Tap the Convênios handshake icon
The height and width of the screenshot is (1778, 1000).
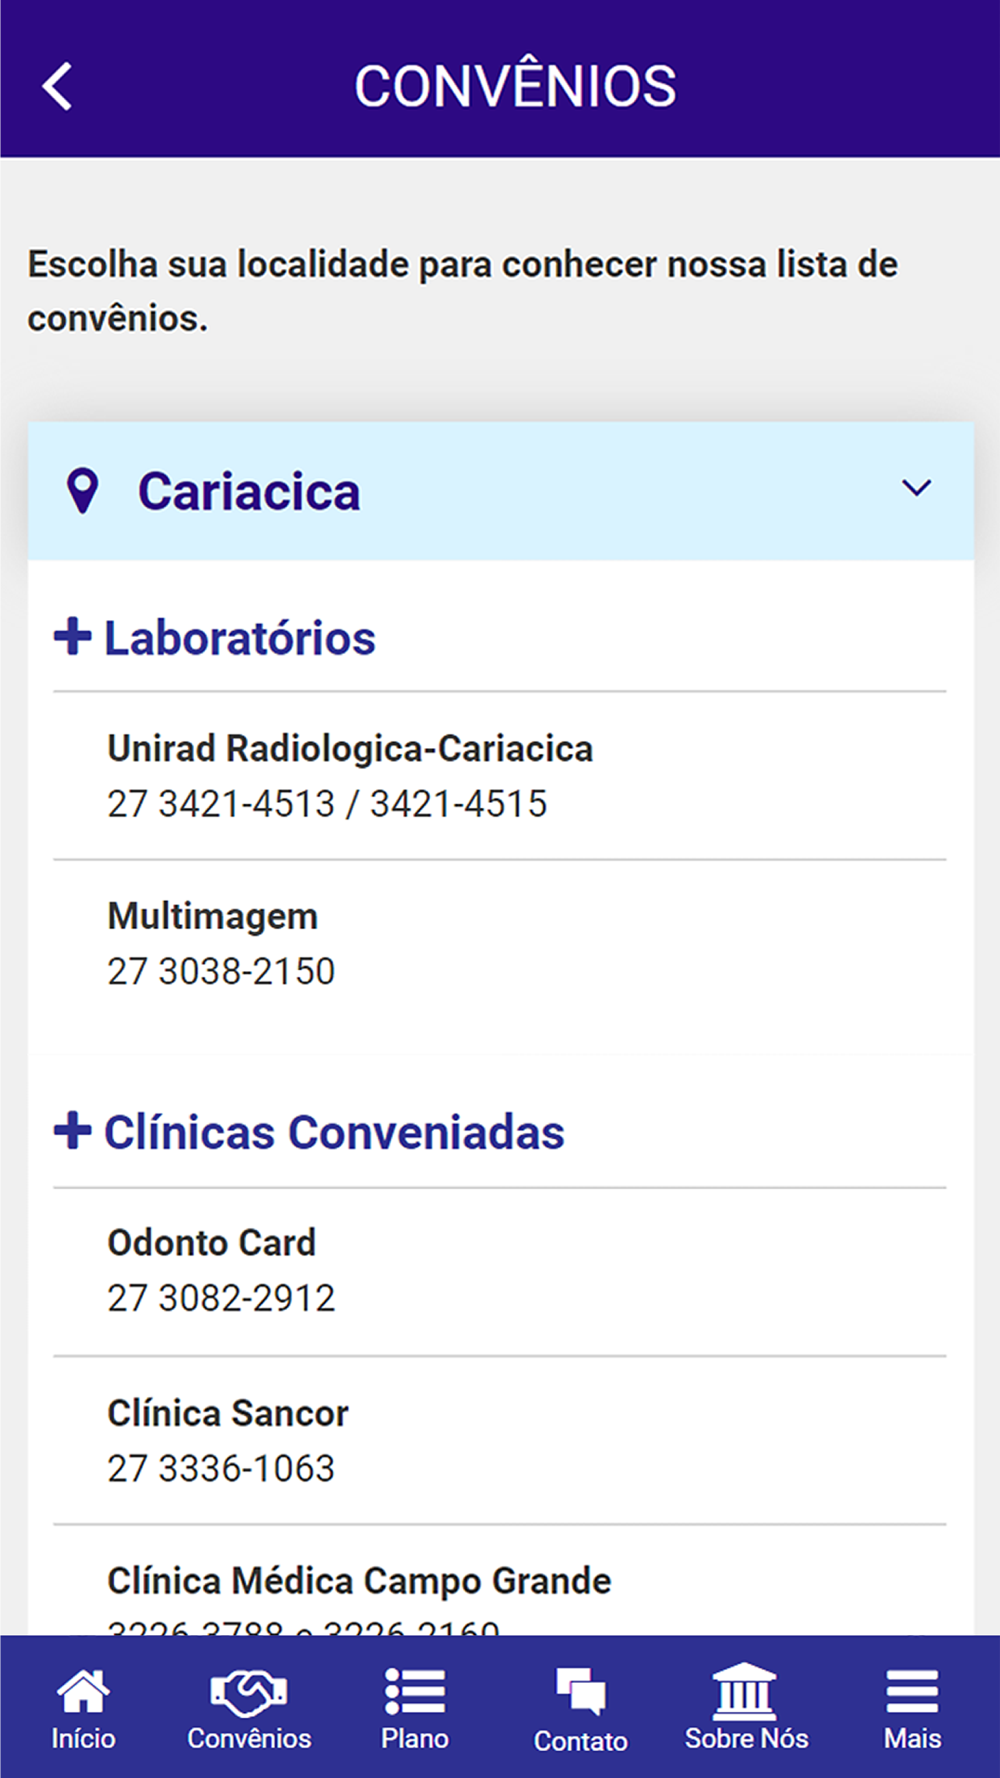(x=249, y=1692)
